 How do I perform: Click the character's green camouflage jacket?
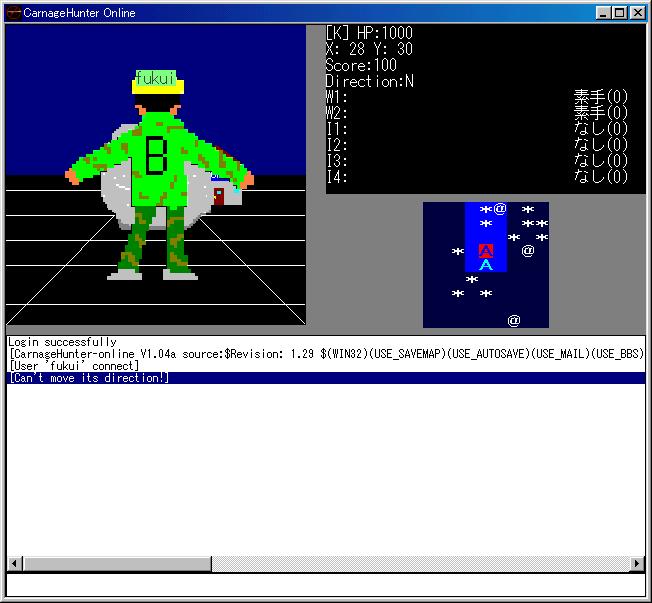158,162
